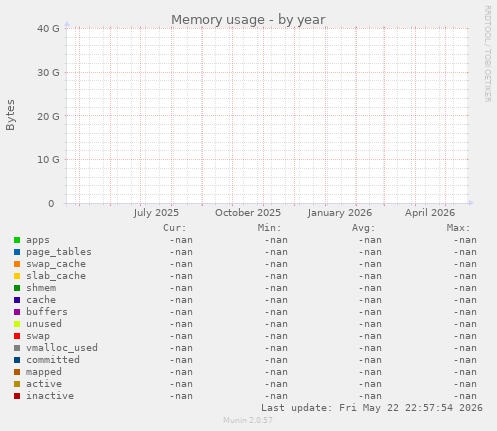
Task: Click the page_tables Avg value '-nan'
Action: click(x=370, y=252)
